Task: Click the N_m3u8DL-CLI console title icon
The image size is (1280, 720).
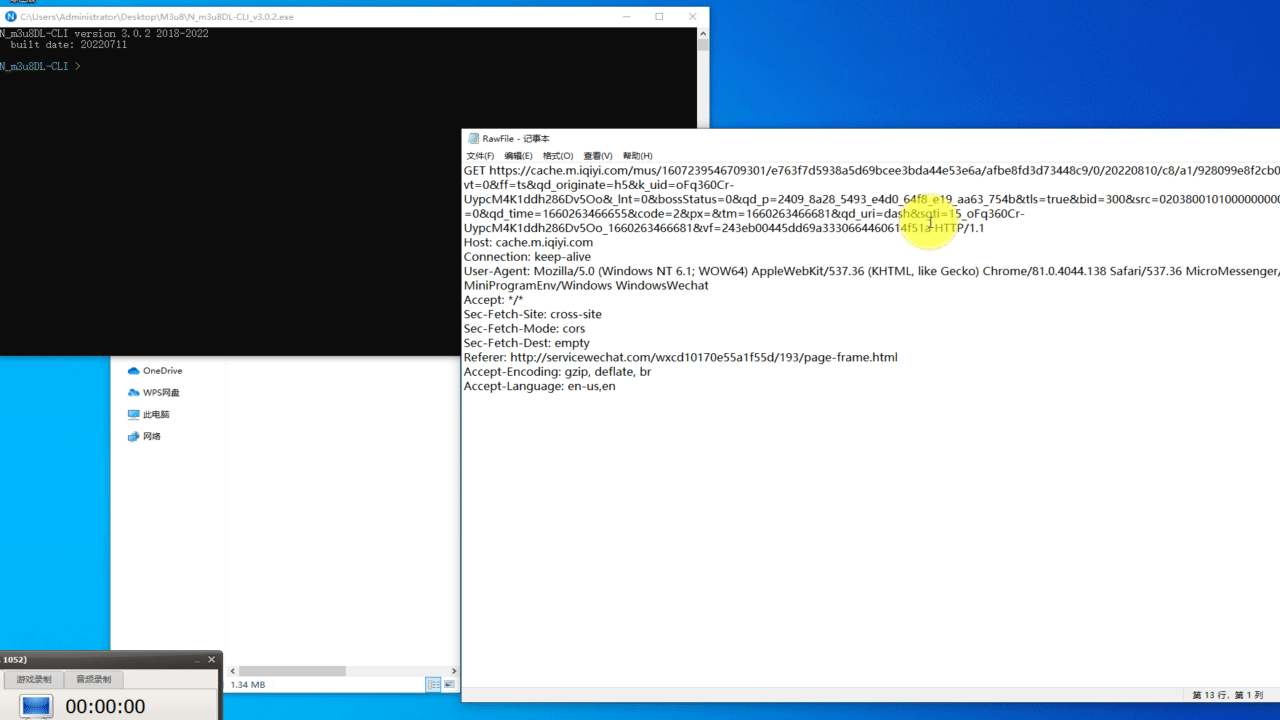Action: [x=11, y=16]
